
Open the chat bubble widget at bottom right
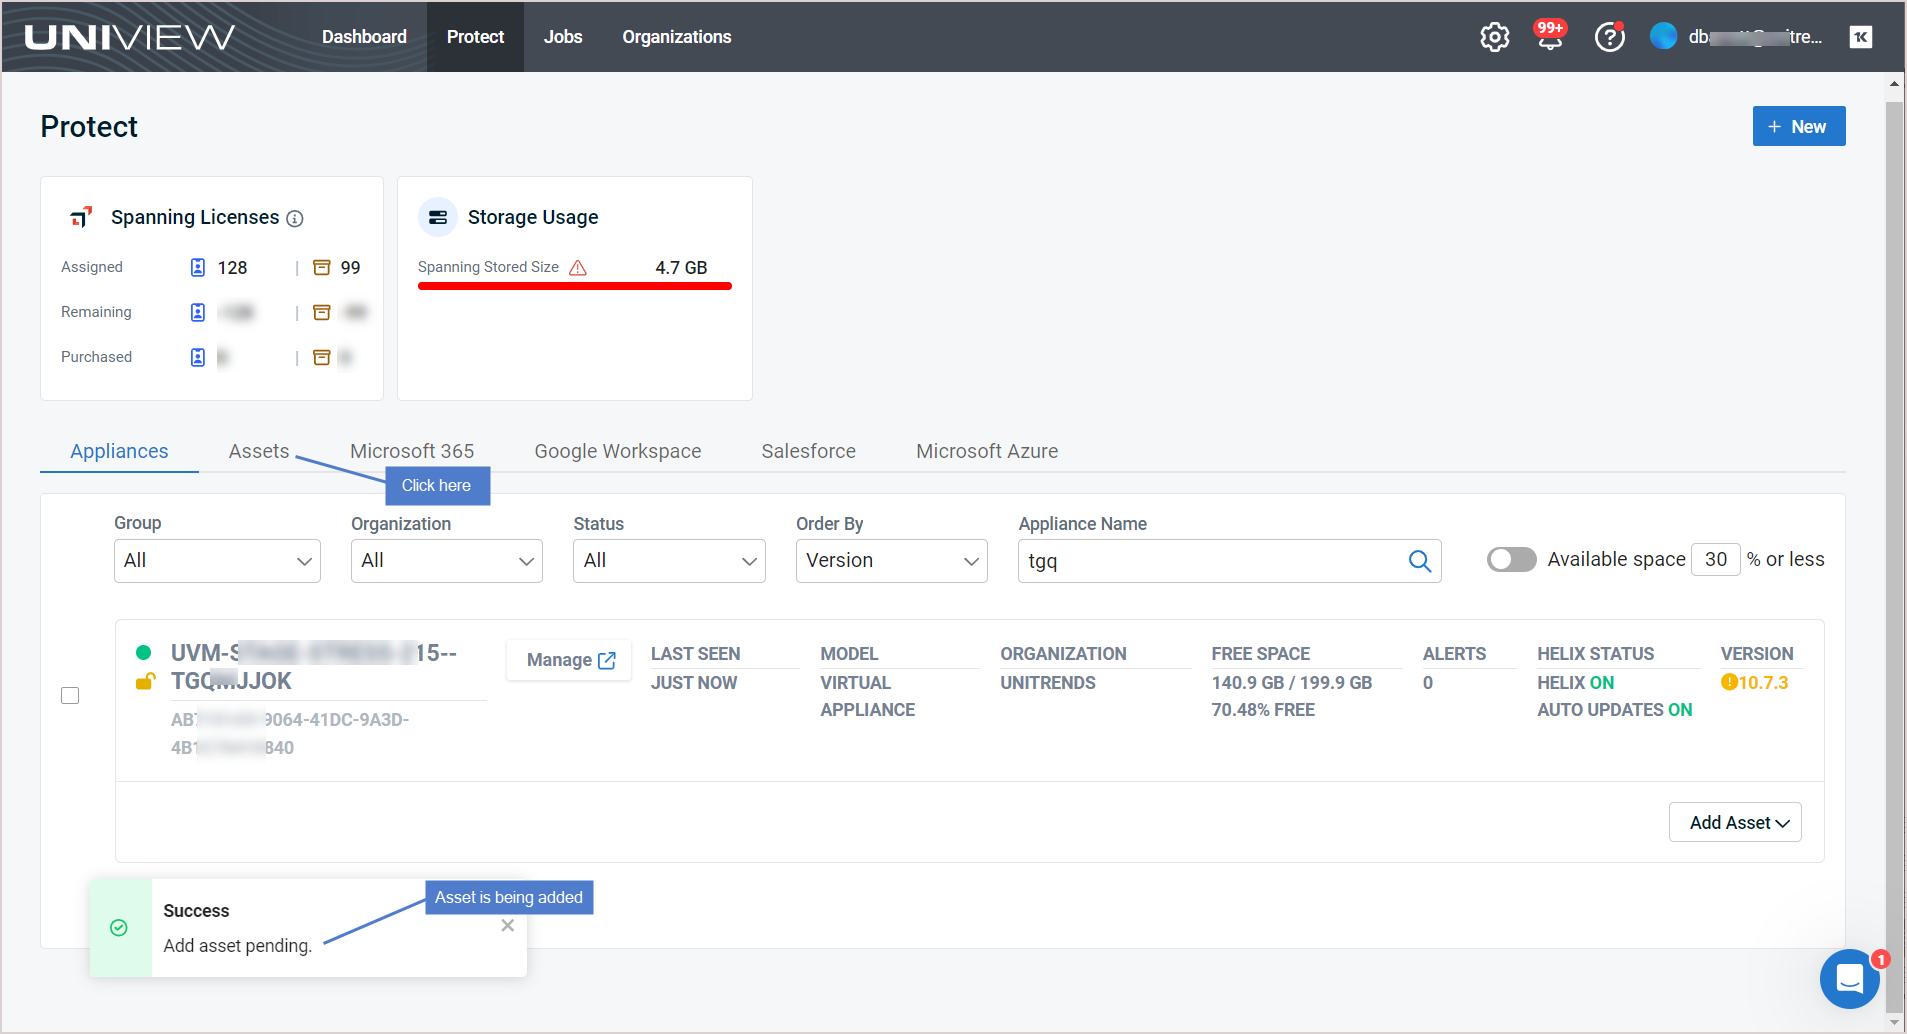(x=1850, y=979)
